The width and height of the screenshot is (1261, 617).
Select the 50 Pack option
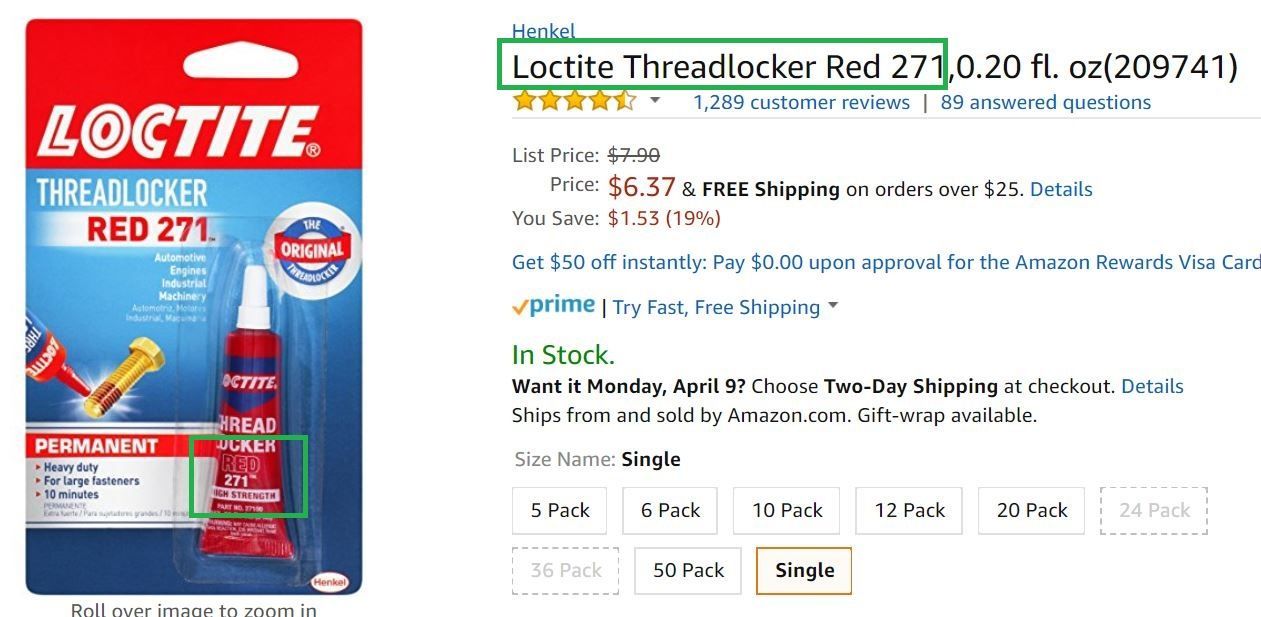pyautogui.click(x=688, y=571)
